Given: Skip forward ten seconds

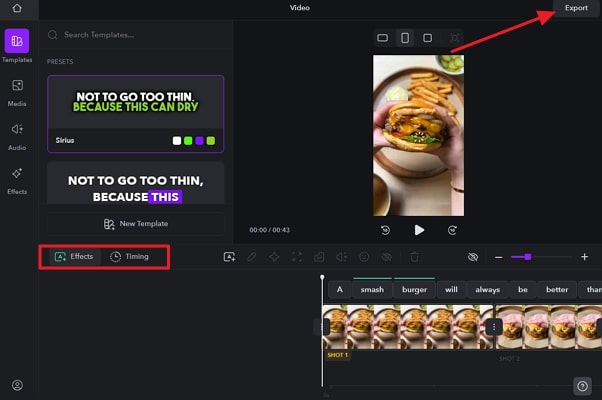Looking at the screenshot, I should [452, 230].
